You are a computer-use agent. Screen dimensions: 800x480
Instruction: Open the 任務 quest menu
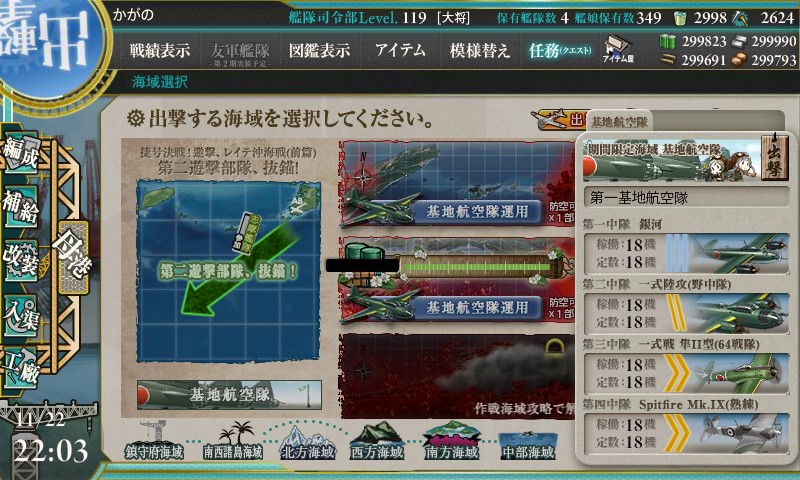coord(560,50)
